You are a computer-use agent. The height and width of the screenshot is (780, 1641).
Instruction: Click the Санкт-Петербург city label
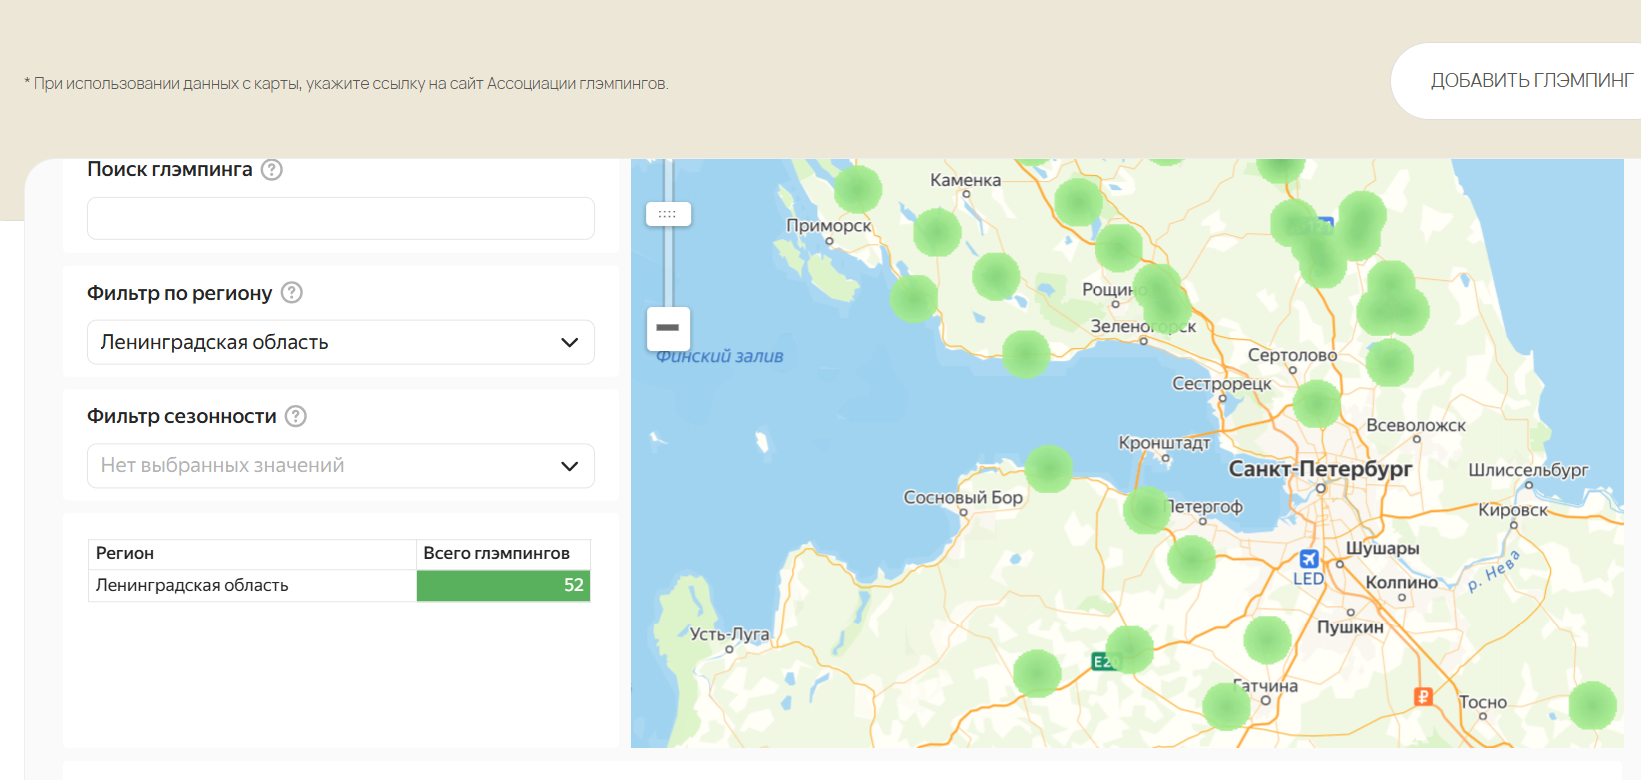(1320, 469)
